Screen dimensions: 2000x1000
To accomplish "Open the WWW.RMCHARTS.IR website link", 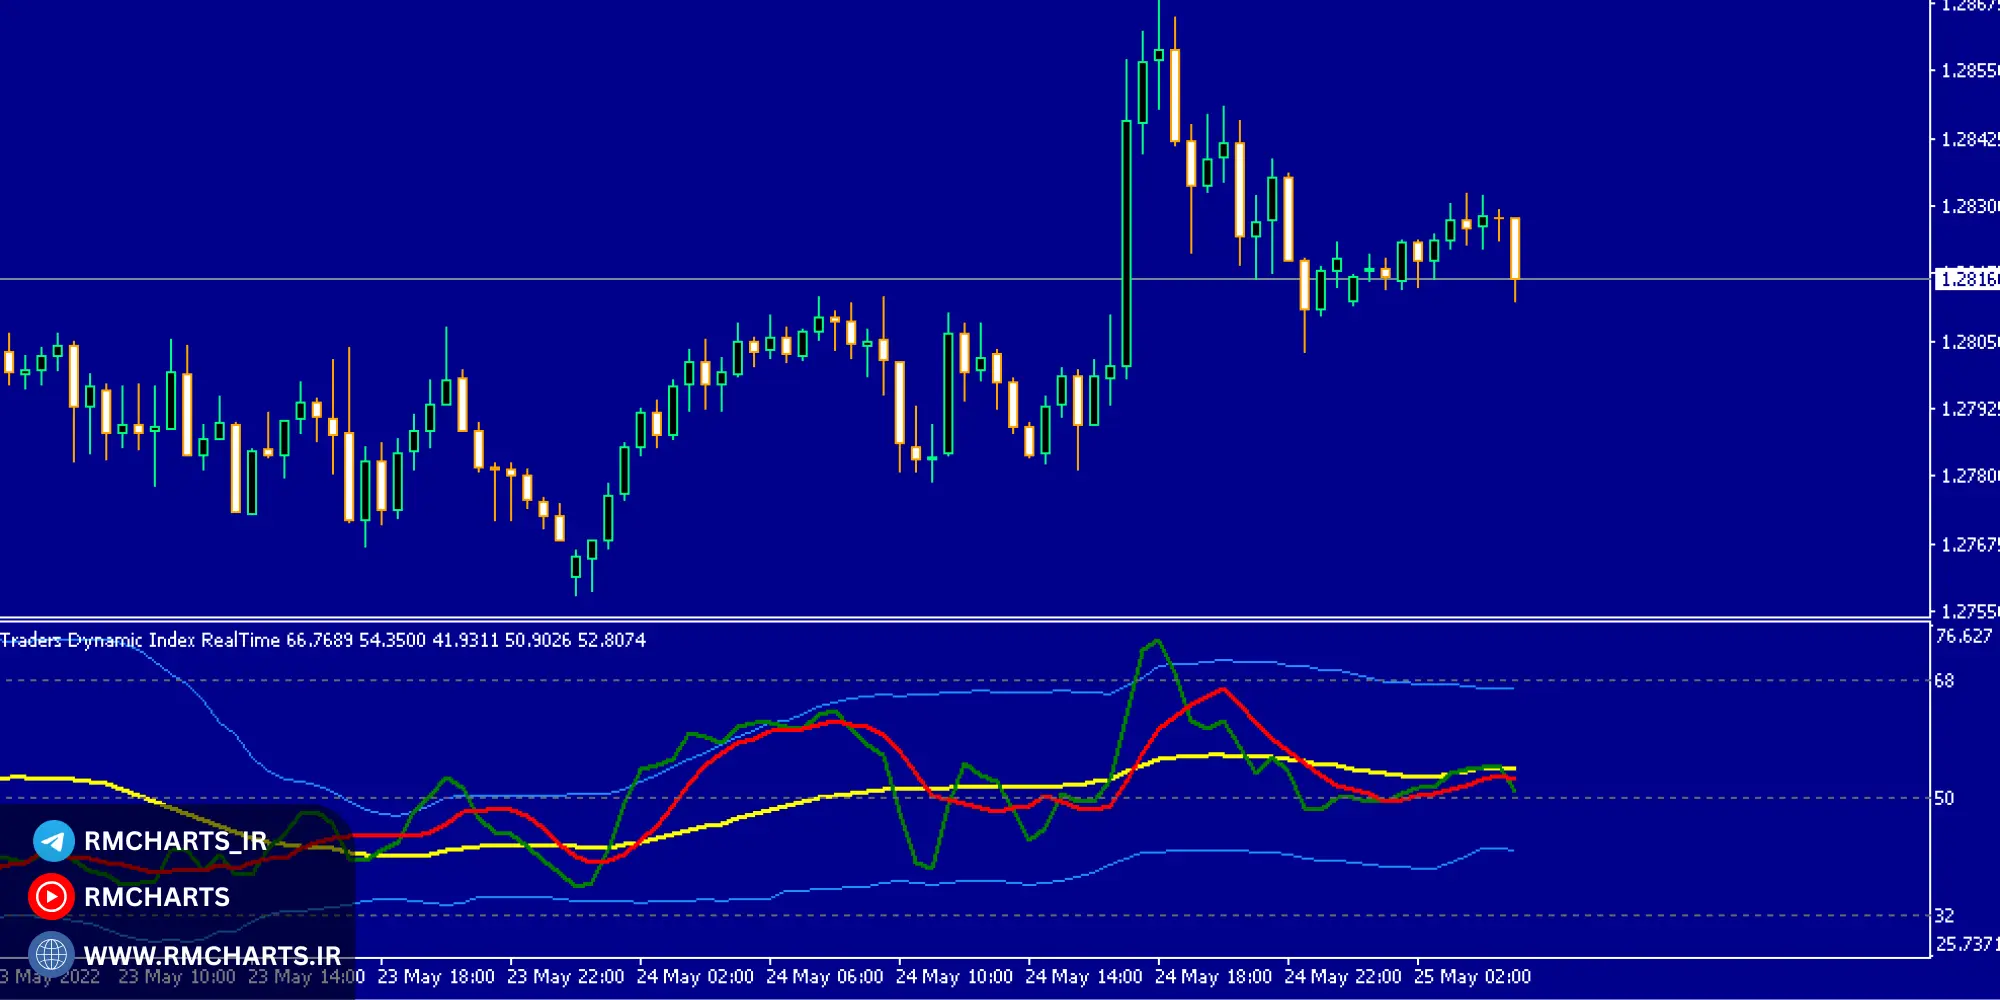I will [212, 956].
